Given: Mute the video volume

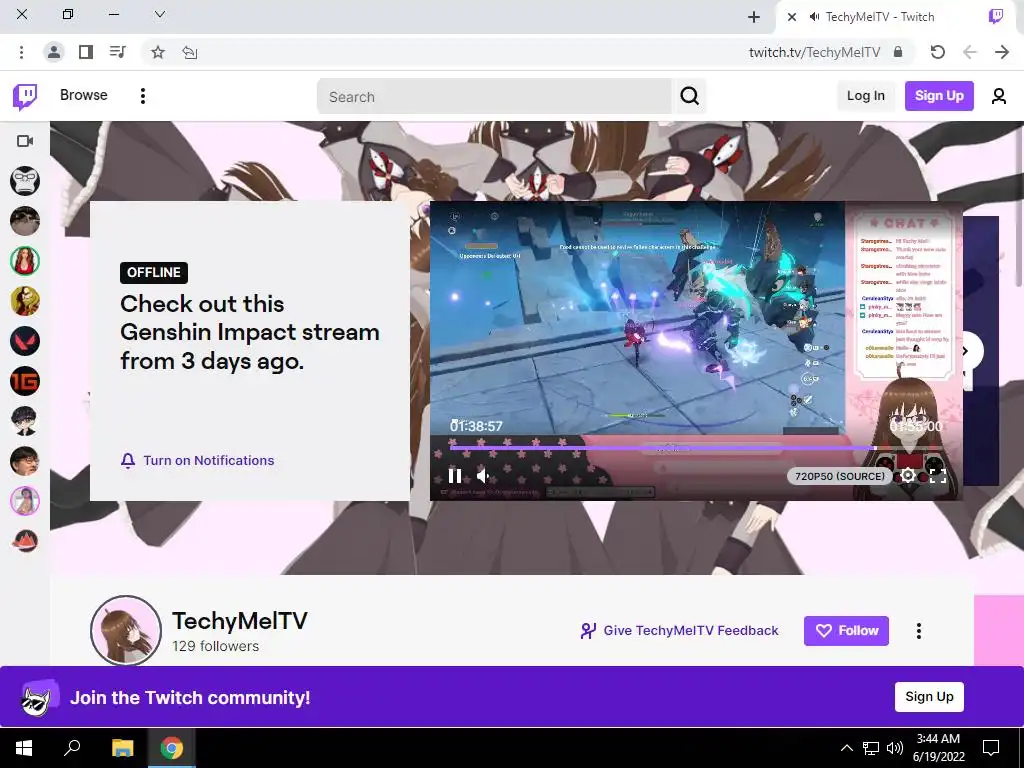Looking at the screenshot, I should [x=484, y=476].
